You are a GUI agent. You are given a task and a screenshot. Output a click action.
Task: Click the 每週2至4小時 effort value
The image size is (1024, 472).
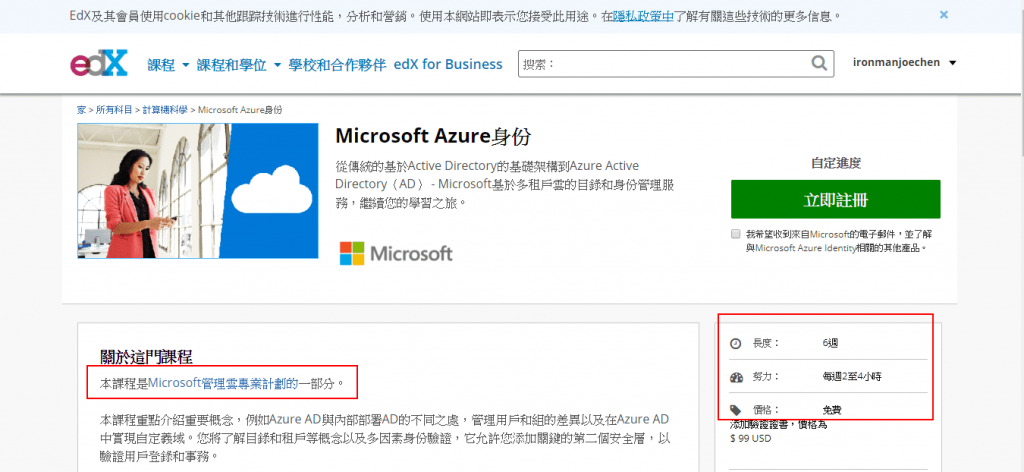(852, 377)
